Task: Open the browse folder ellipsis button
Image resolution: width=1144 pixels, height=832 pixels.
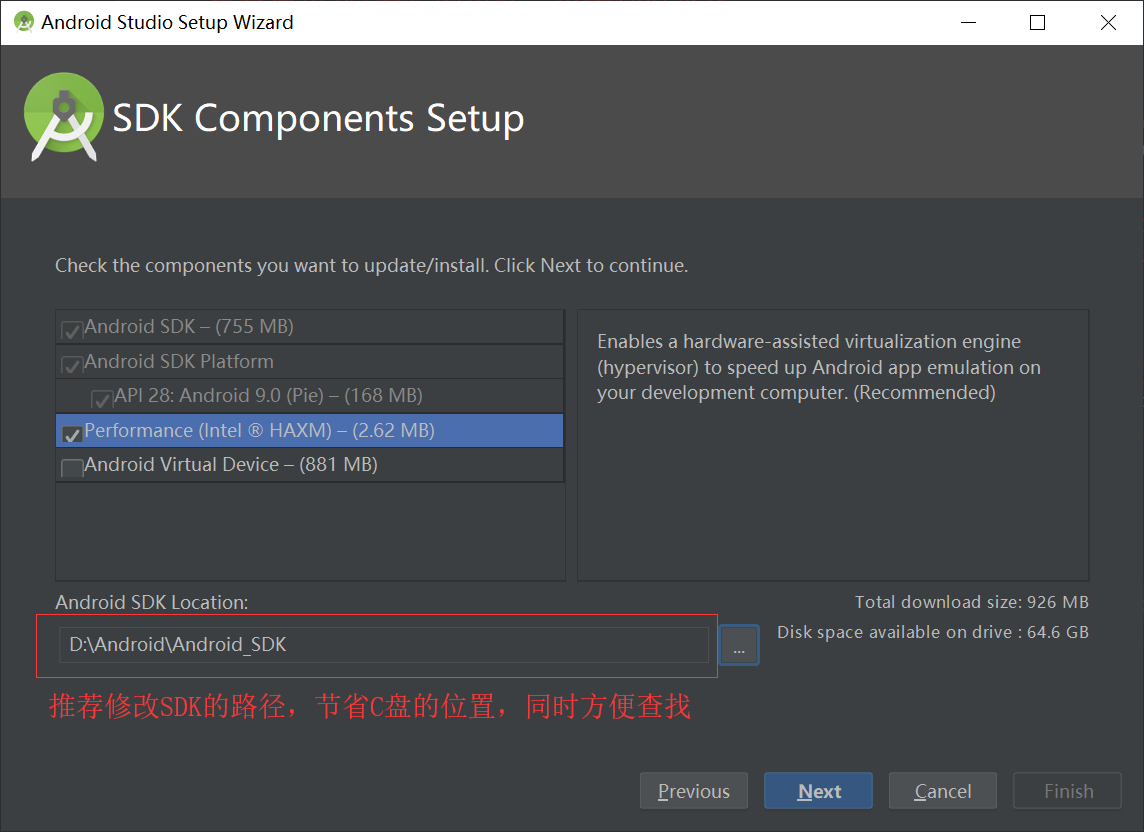Action: [x=739, y=645]
